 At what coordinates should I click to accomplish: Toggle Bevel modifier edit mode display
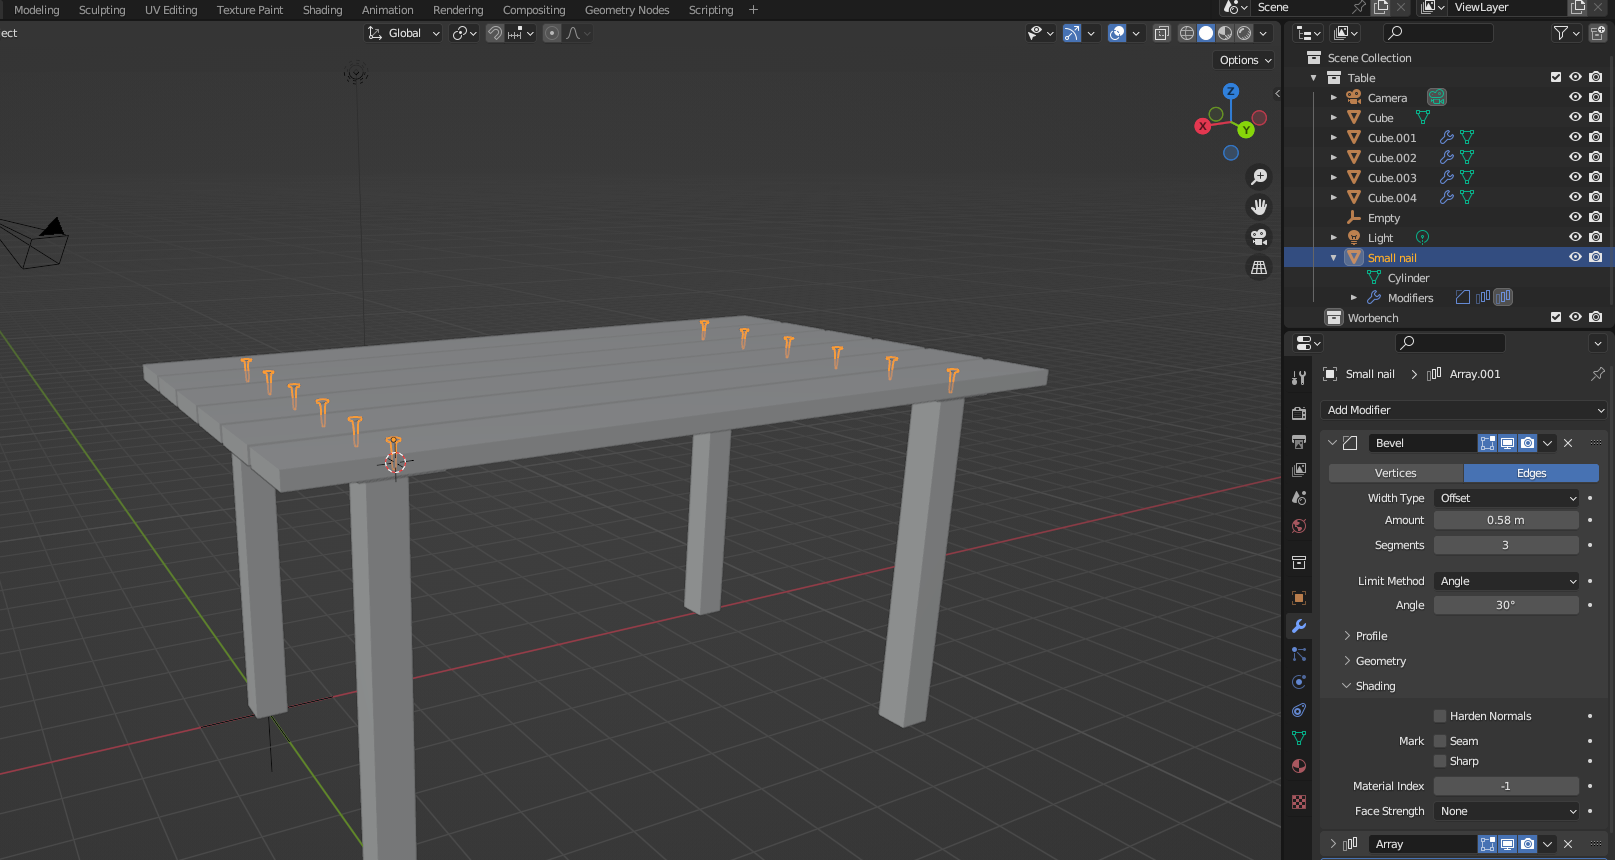(x=1488, y=443)
